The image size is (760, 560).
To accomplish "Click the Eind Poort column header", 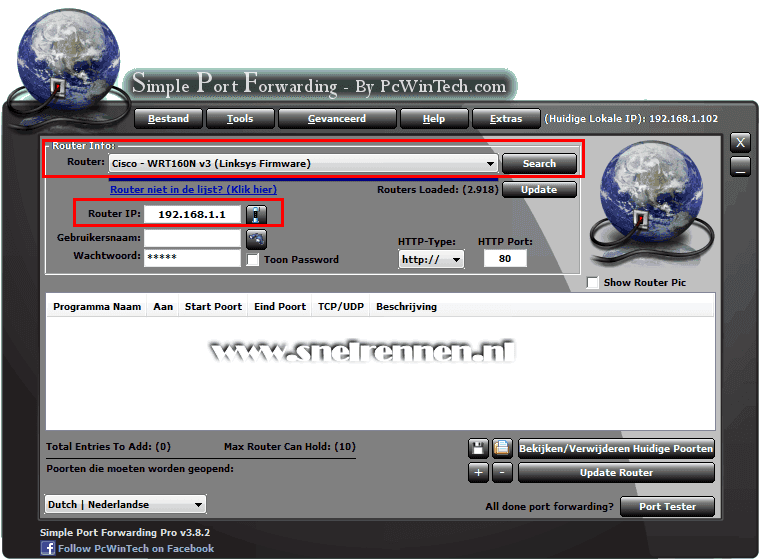I will pos(280,306).
